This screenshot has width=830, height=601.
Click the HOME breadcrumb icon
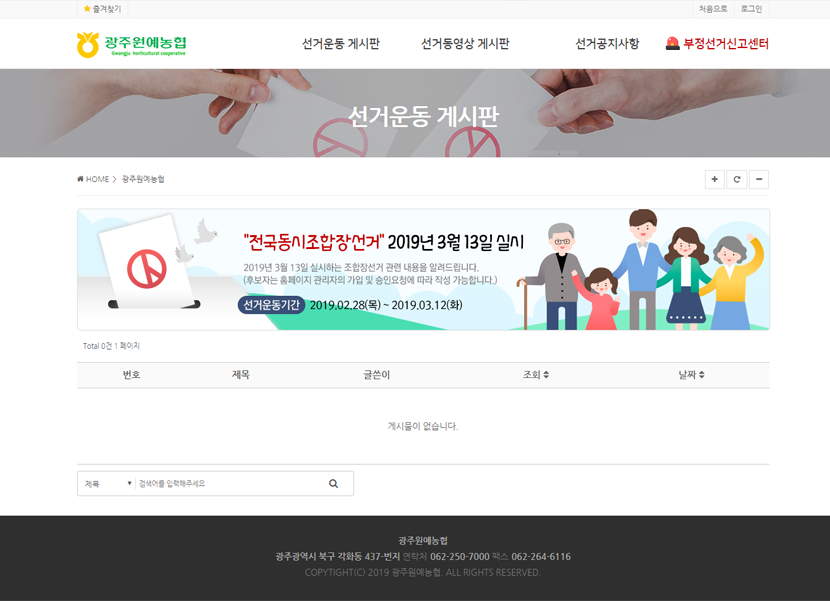click(x=80, y=179)
